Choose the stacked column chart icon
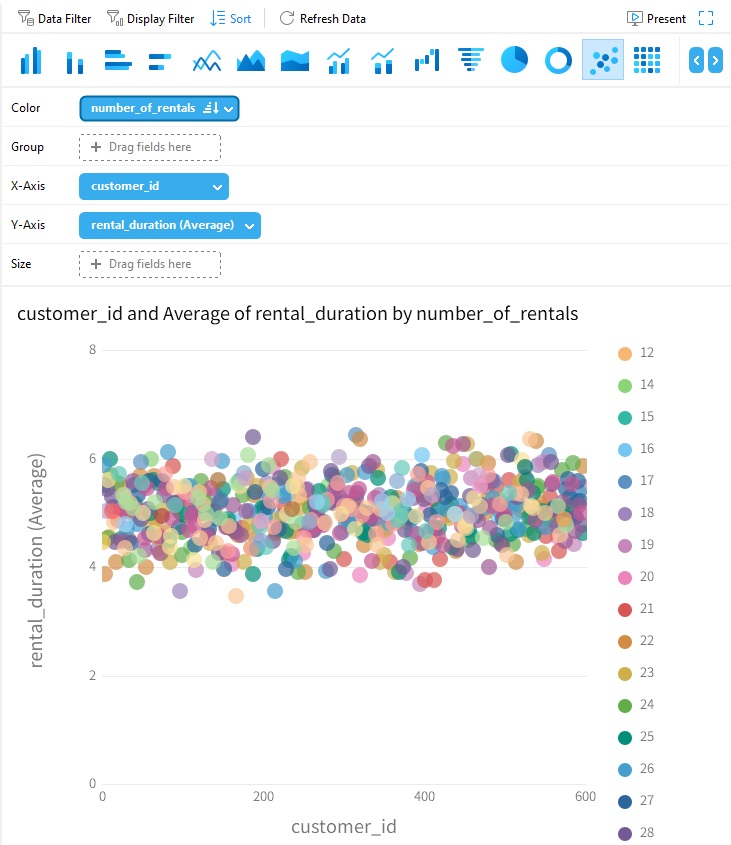 (x=75, y=61)
